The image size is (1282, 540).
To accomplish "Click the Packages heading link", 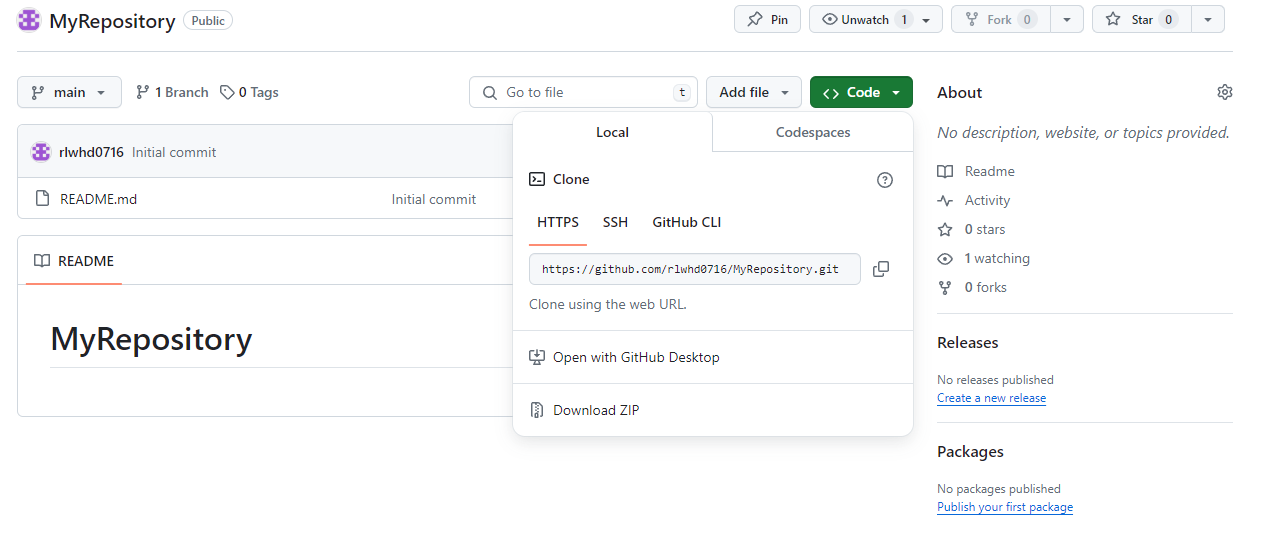I will click(970, 451).
